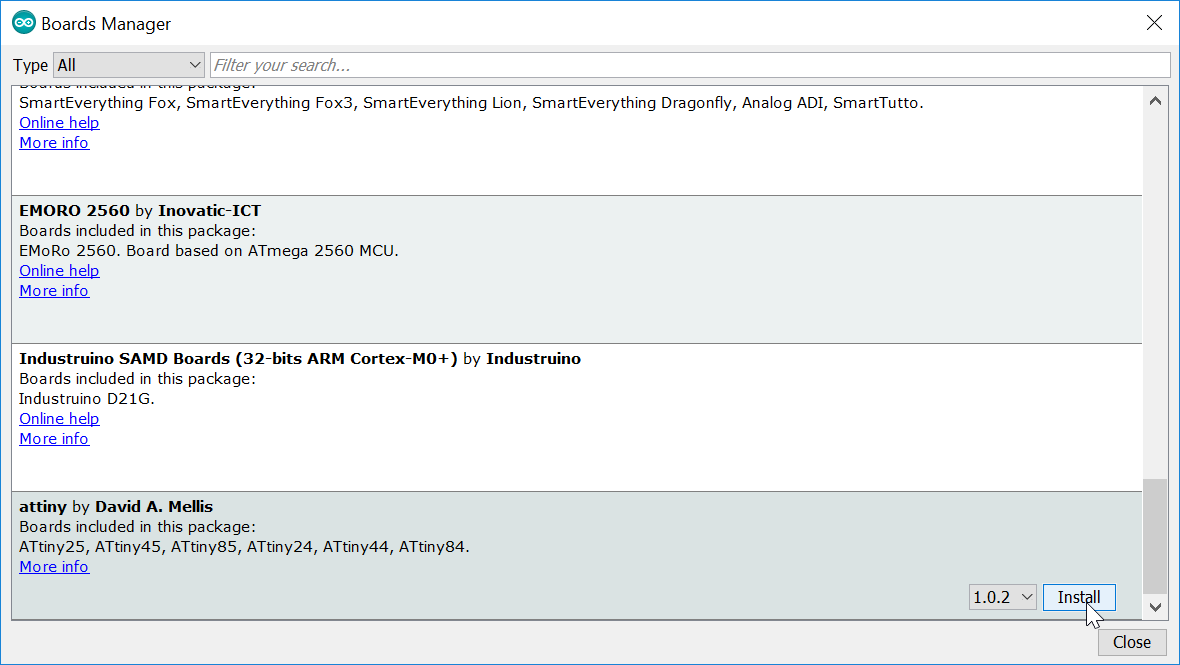This screenshot has height=665, width=1180.
Task: Click the Arduino logo icon in title bar
Action: [23, 23]
